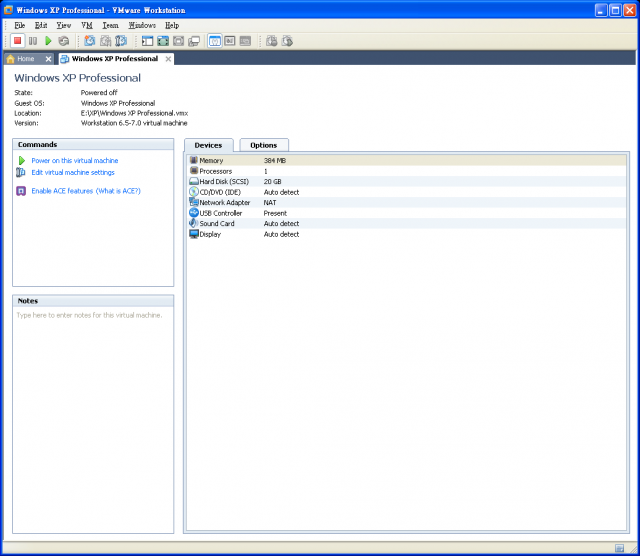Click the Home tab house icon
640x556 pixels.
pos(11,59)
